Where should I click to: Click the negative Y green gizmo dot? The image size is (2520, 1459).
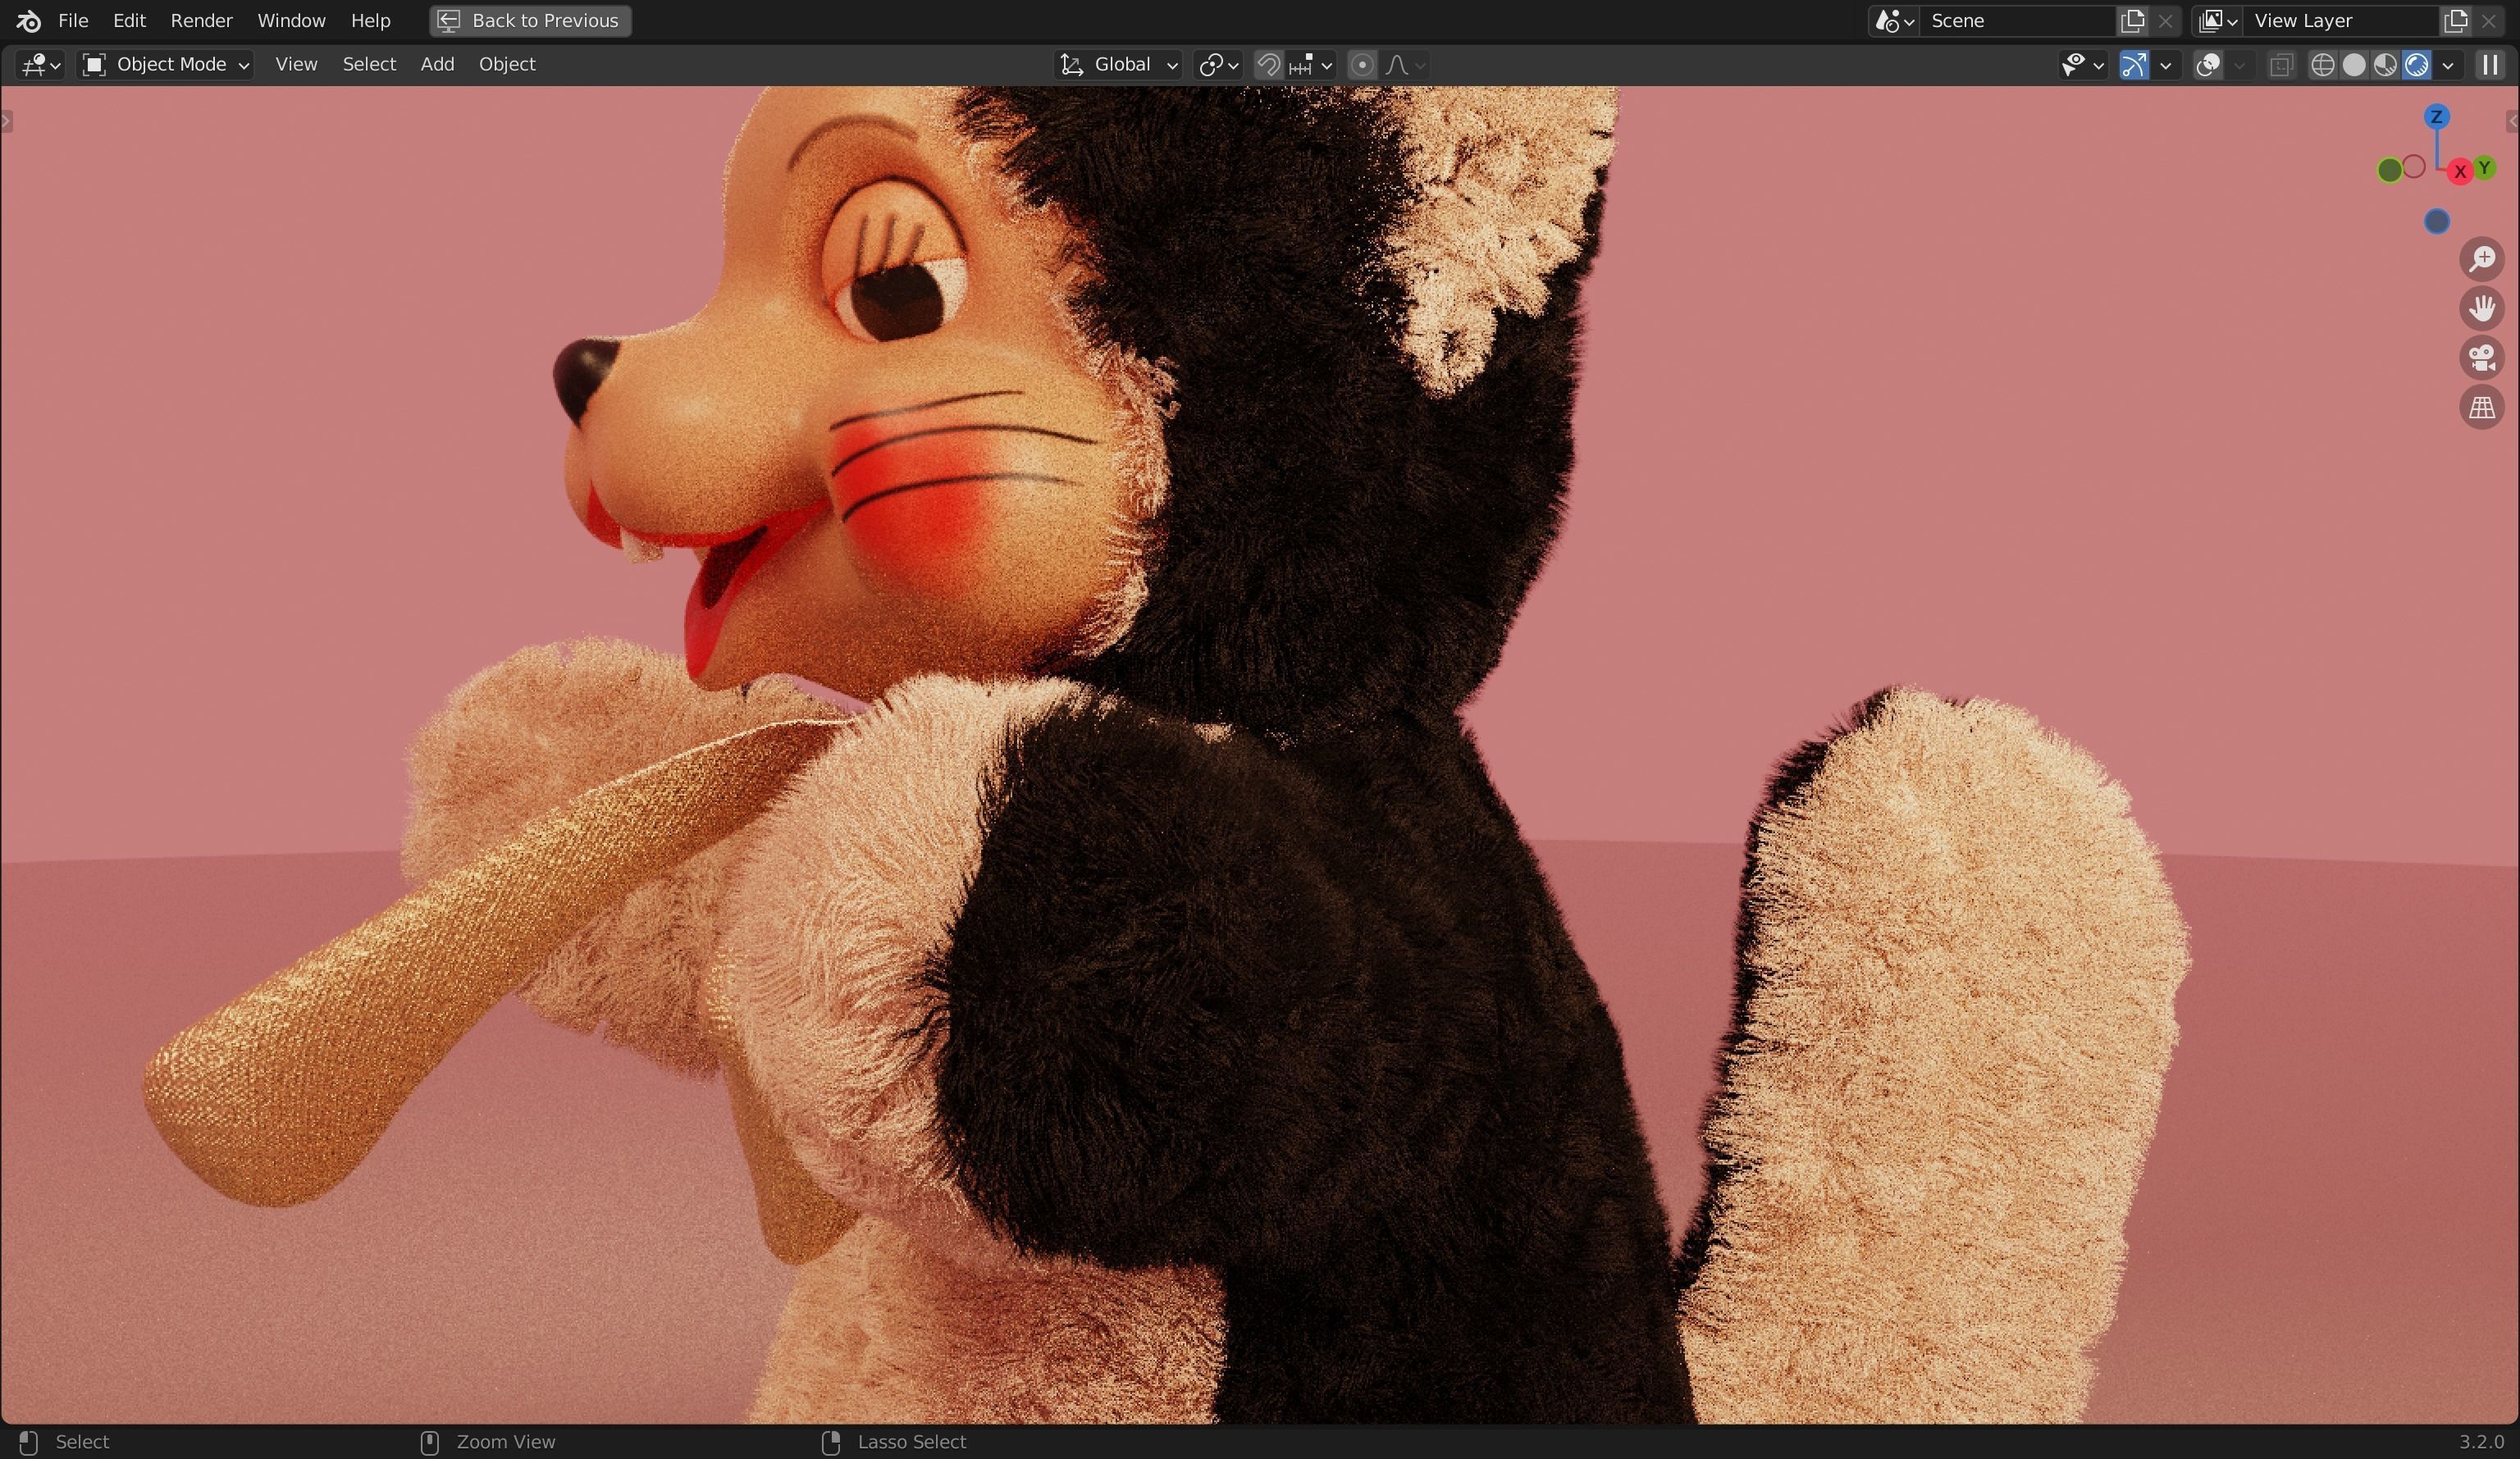pos(2389,171)
